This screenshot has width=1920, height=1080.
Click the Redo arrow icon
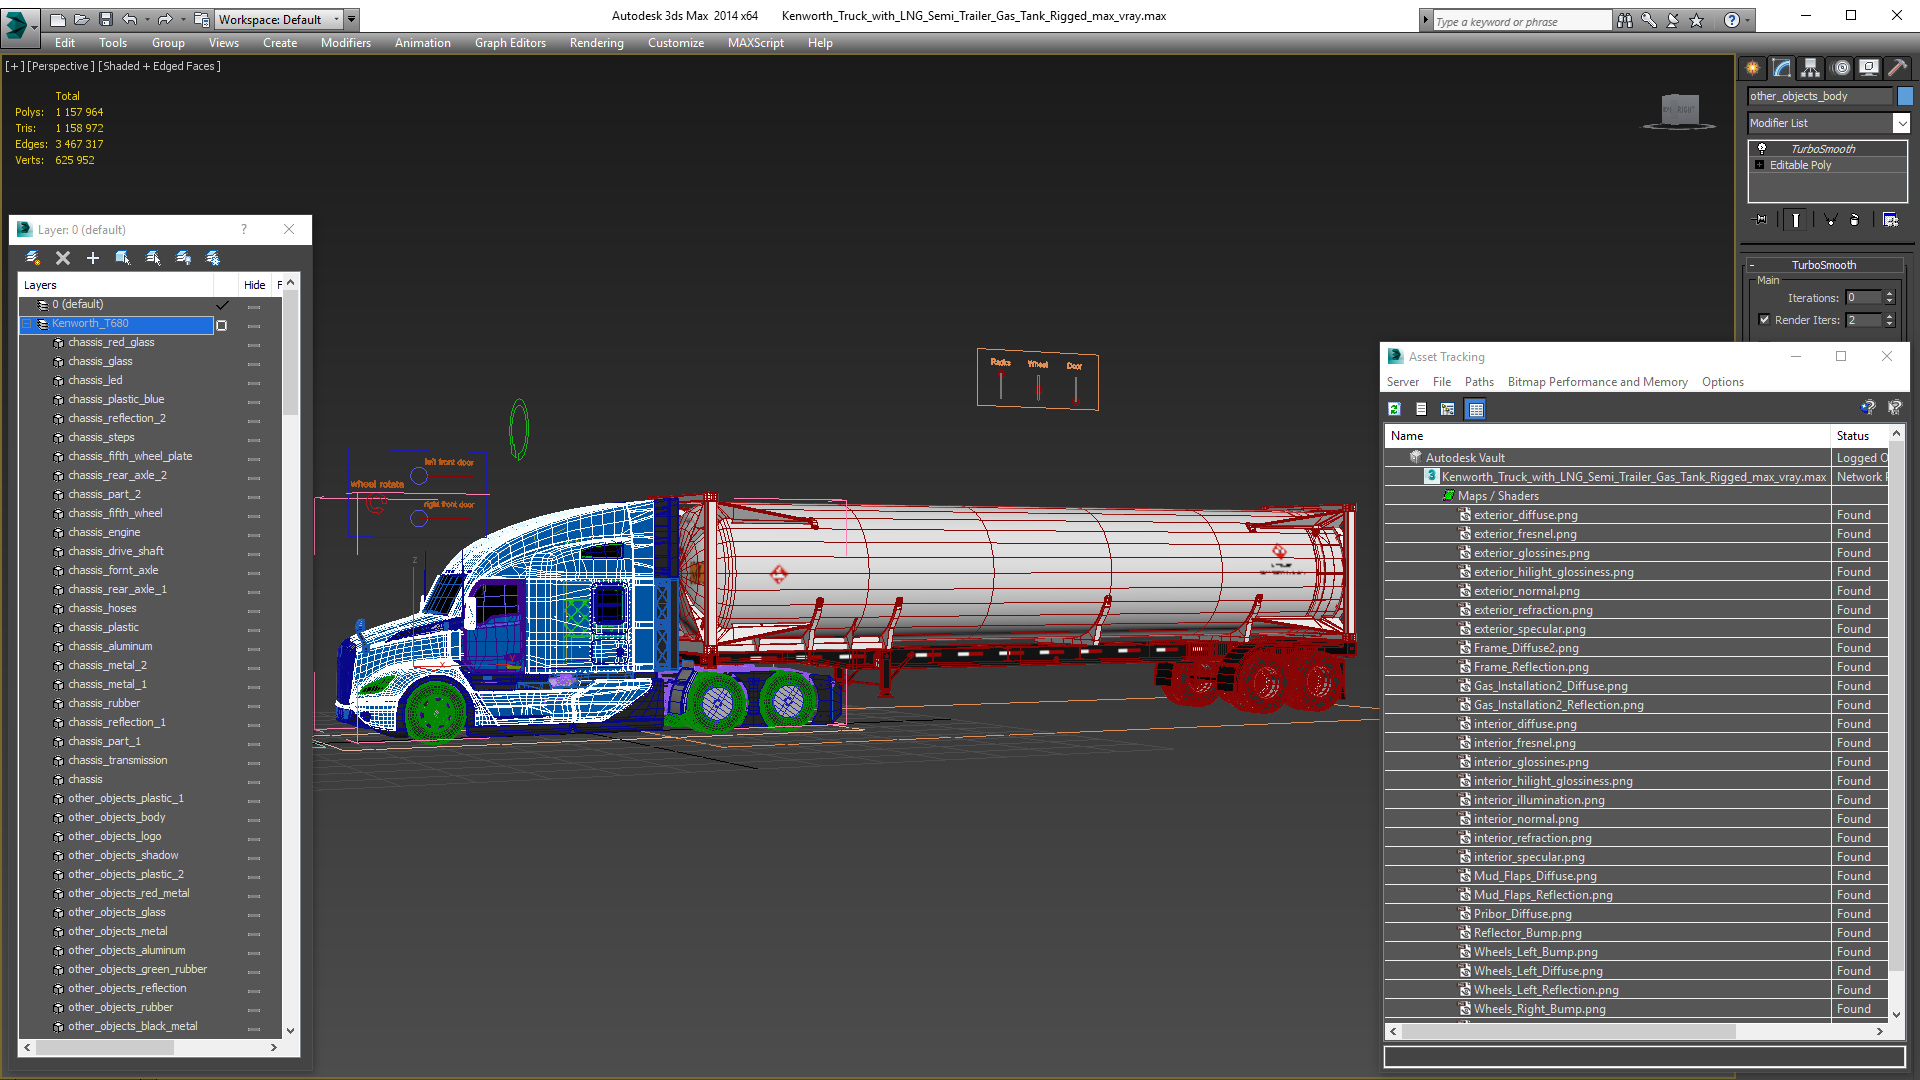[165, 19]
